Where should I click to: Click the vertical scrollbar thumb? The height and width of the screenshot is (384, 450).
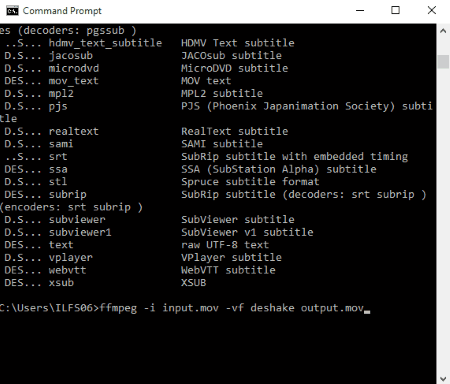point(443,62)
